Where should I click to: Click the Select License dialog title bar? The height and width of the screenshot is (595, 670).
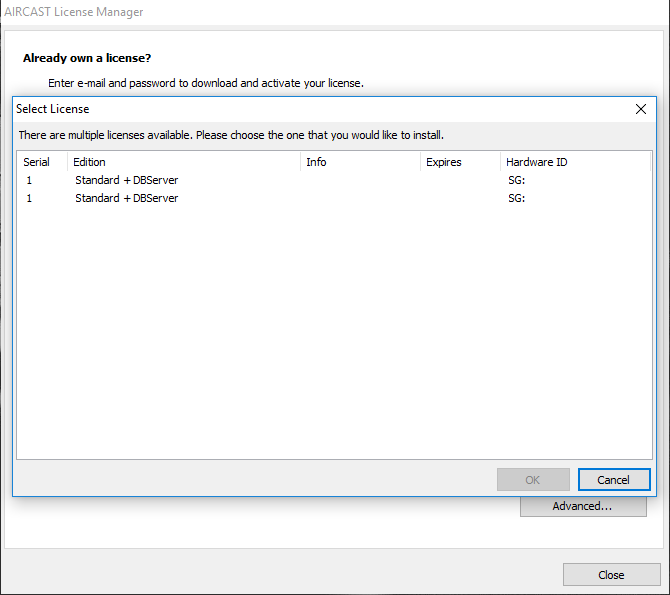point(300,109)
